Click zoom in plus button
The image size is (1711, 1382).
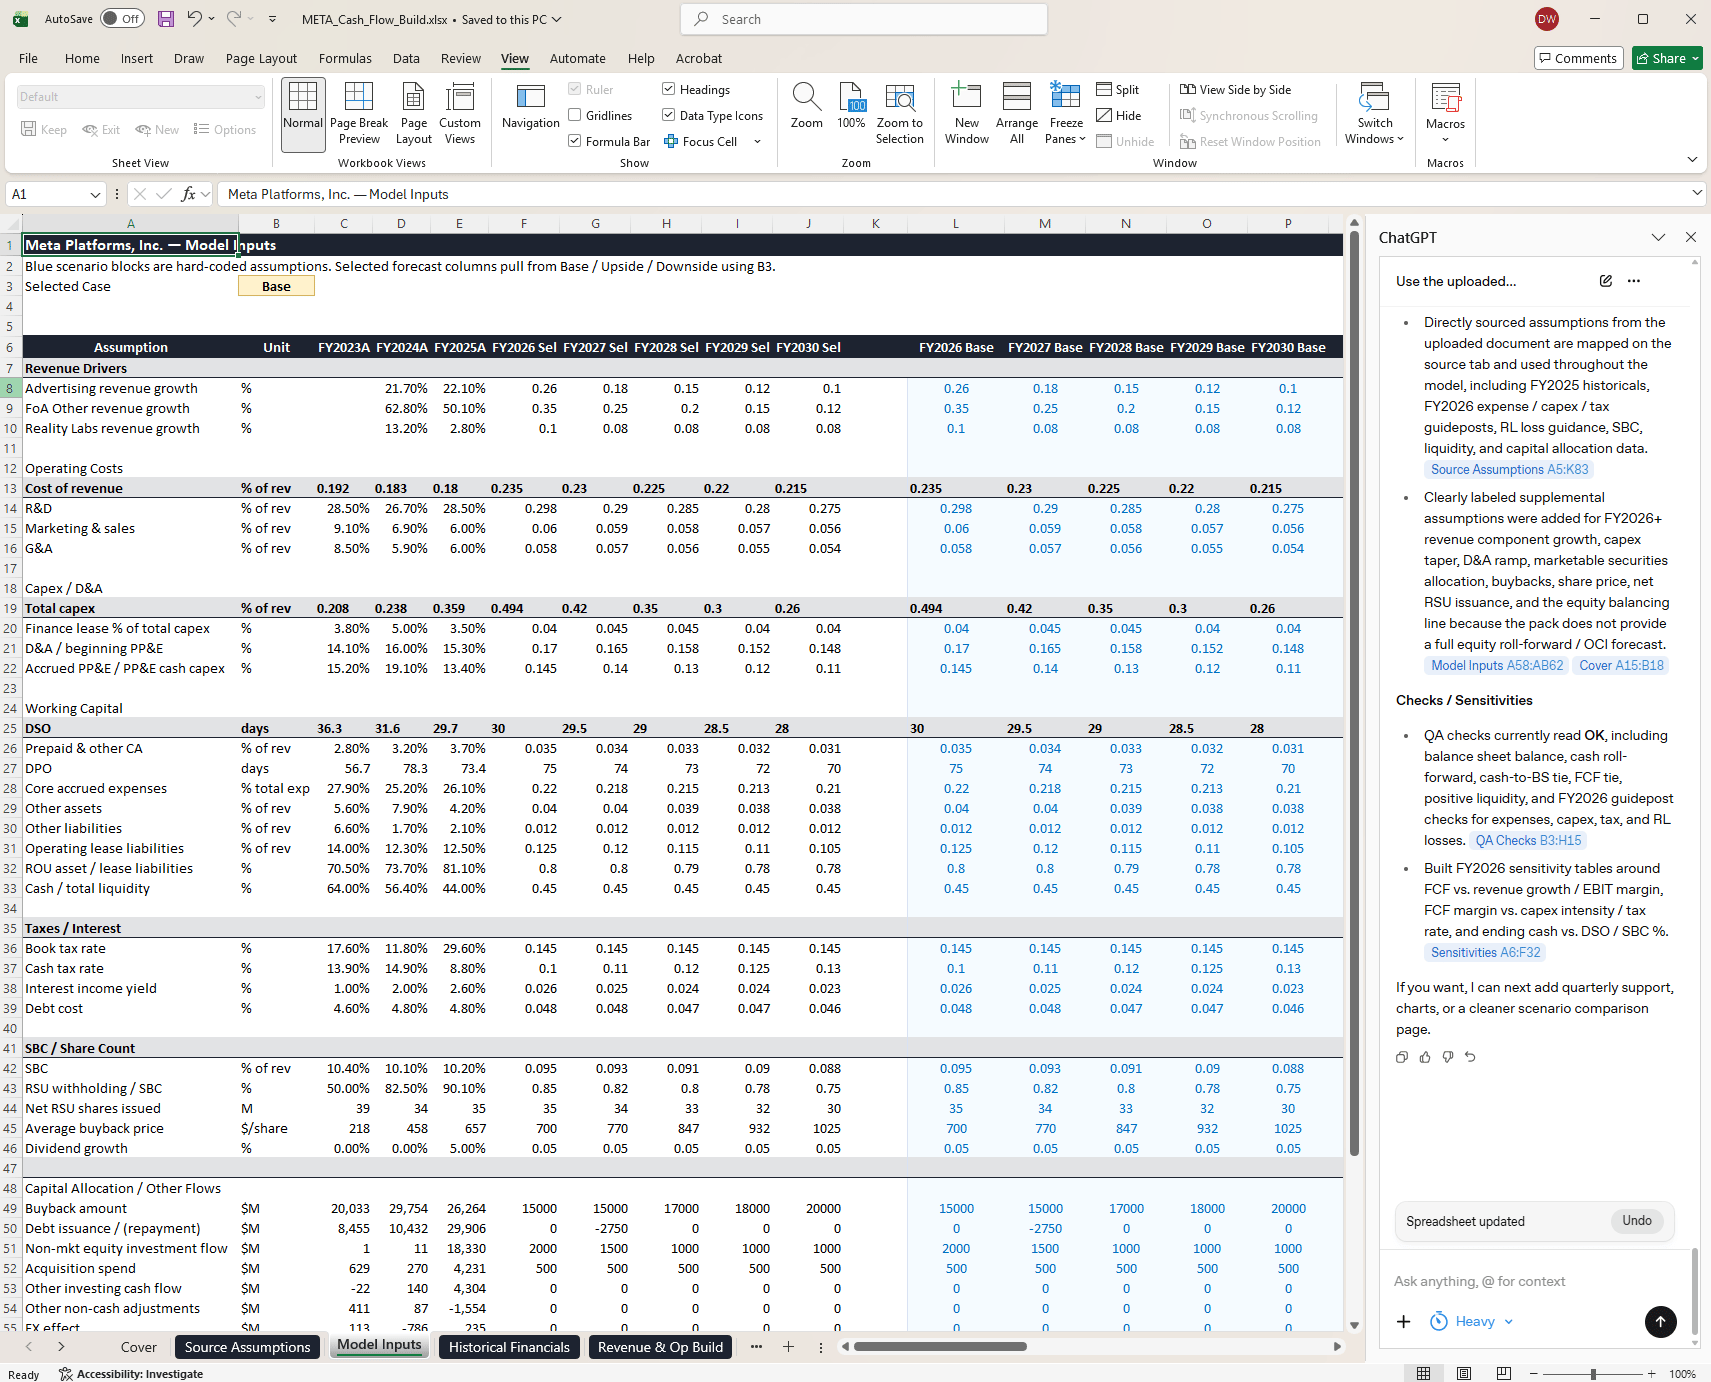point(1652,1374)
